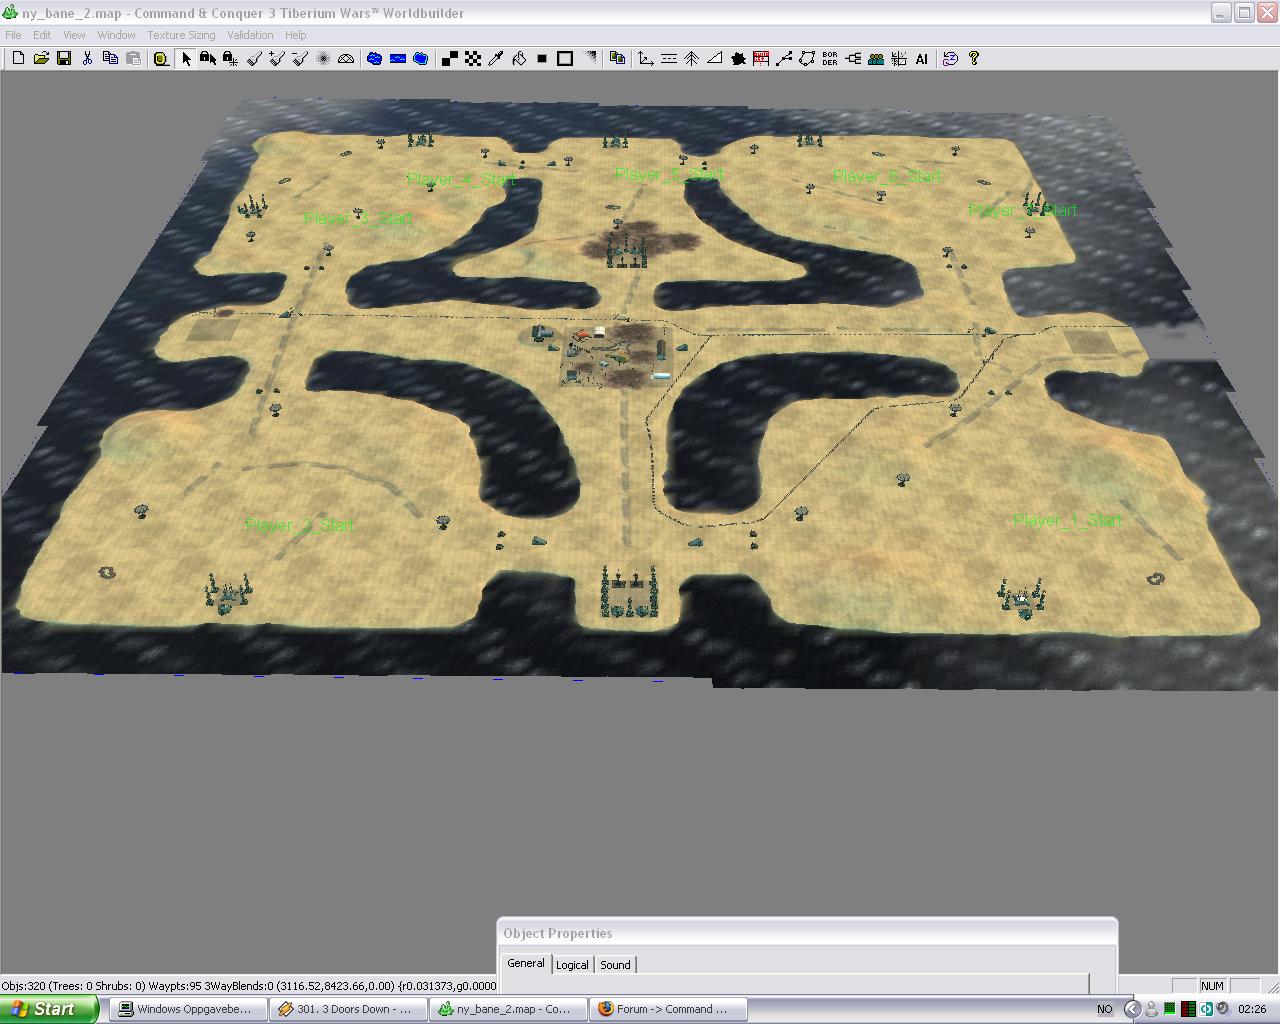Select the BORDER tool
Viewport: 1280px width, 1024px height.
[830, 59]
